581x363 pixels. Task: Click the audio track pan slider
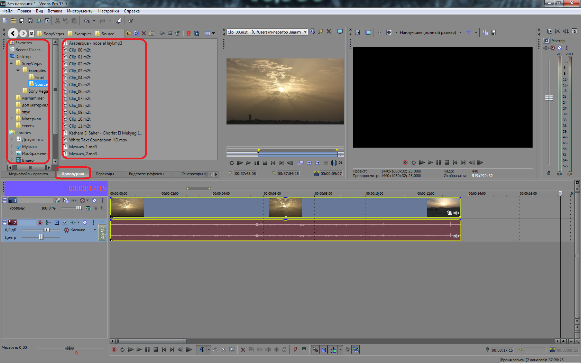41,237
